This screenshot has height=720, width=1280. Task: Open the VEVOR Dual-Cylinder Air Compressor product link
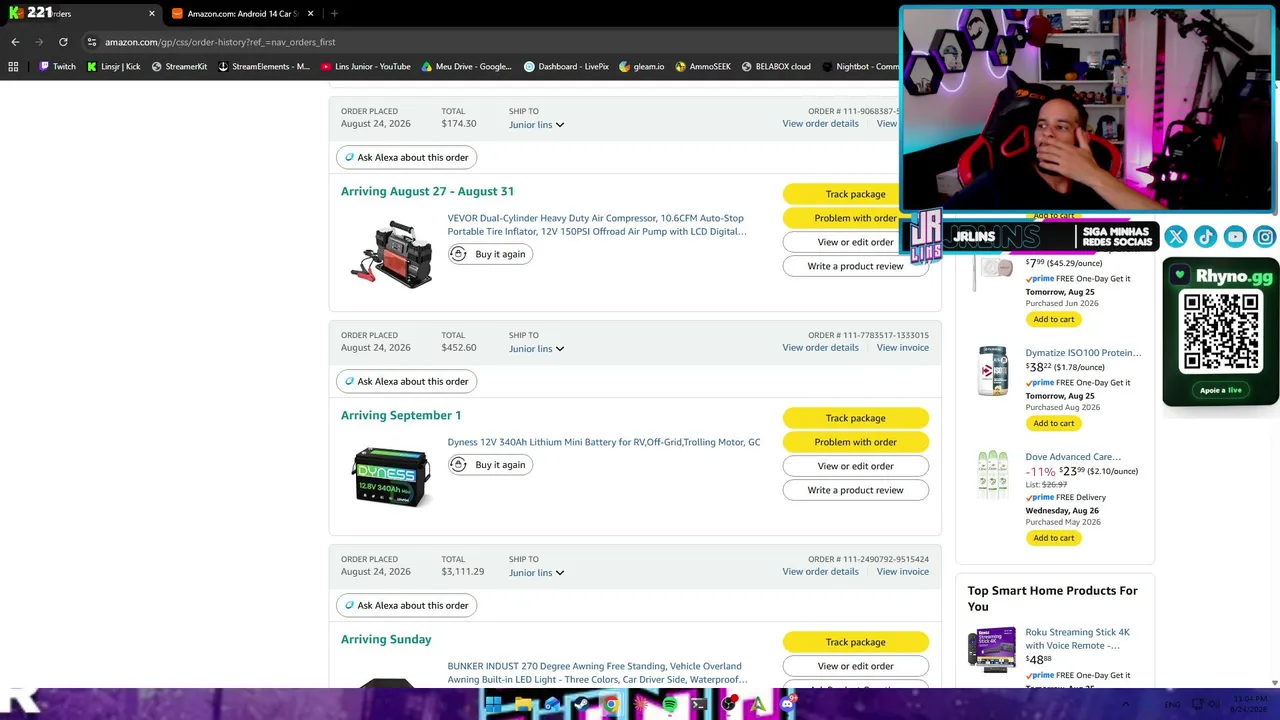coord(597,225)
